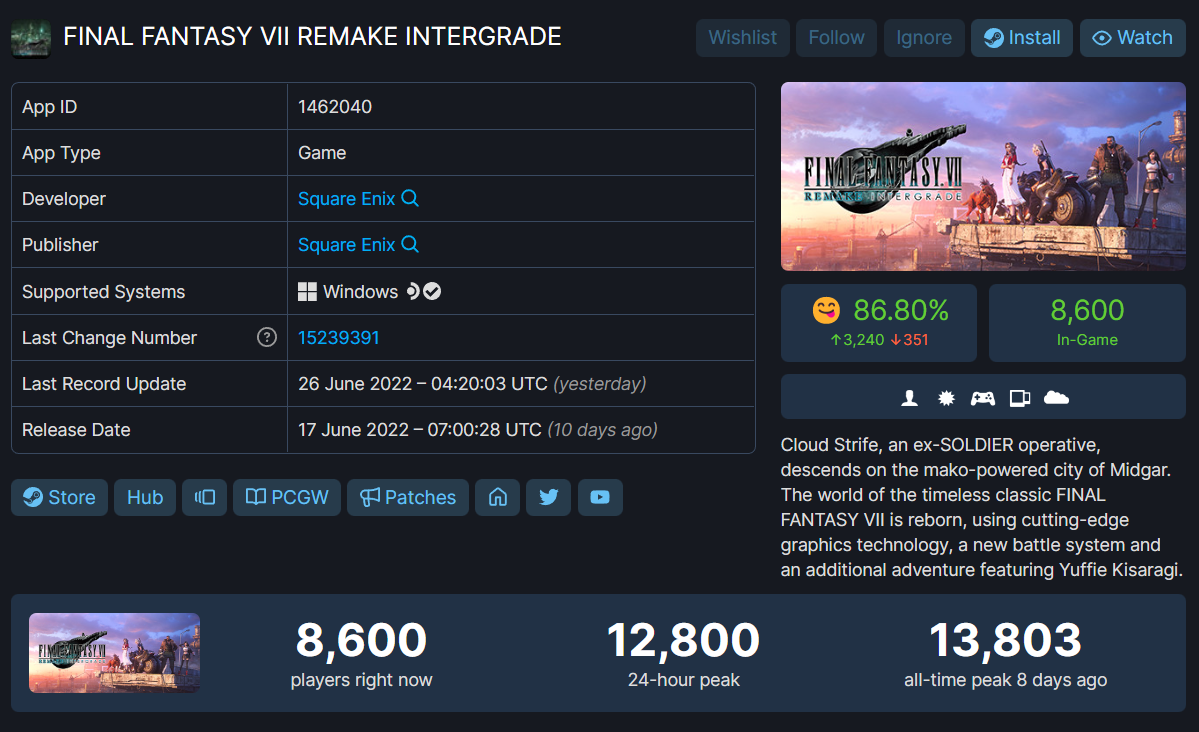
Task: Click the game icon beside the title
Action: (x=31, y=39)
